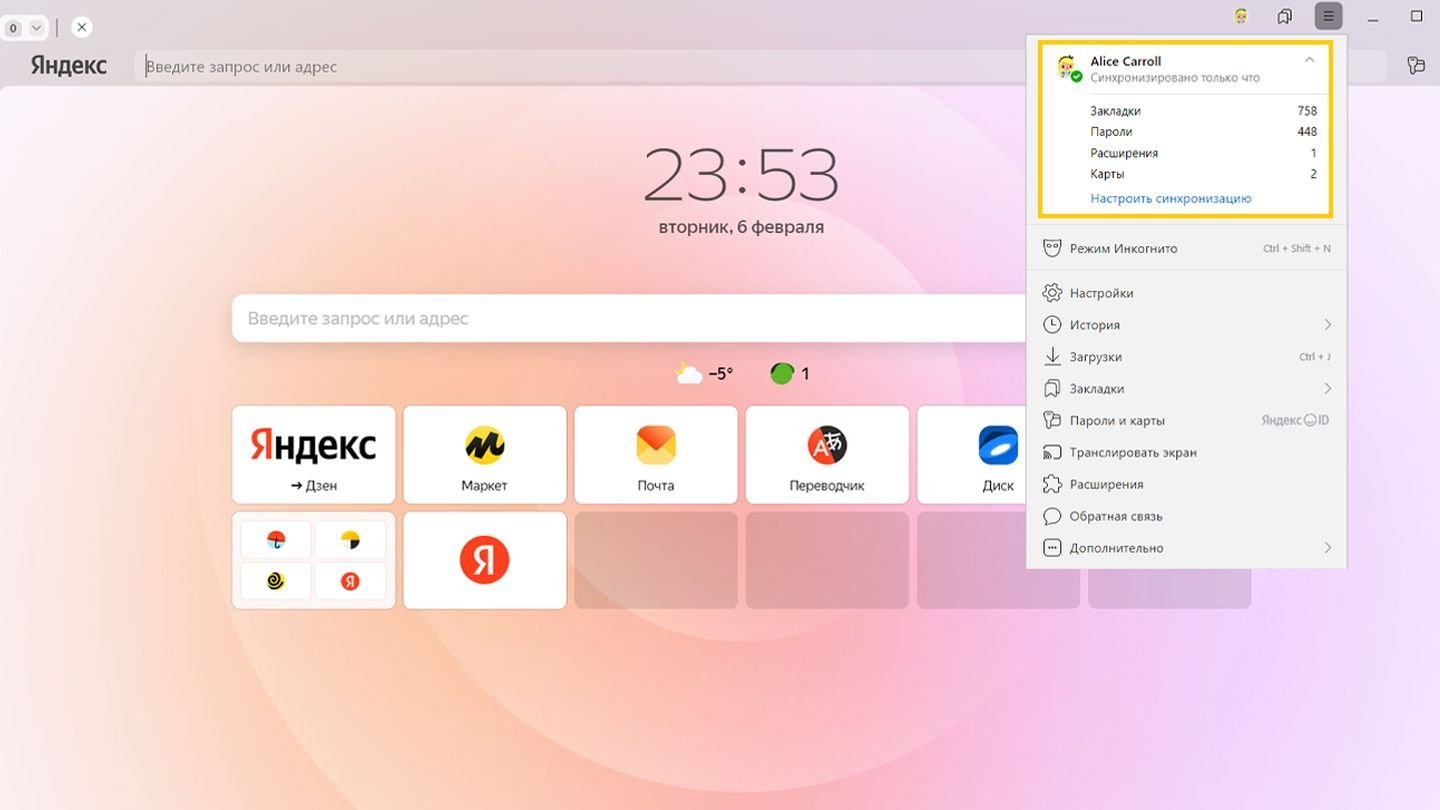Open Настройки from the menu
Image resolution: width=1440 pixels, height=810 pixels.
1186,293
